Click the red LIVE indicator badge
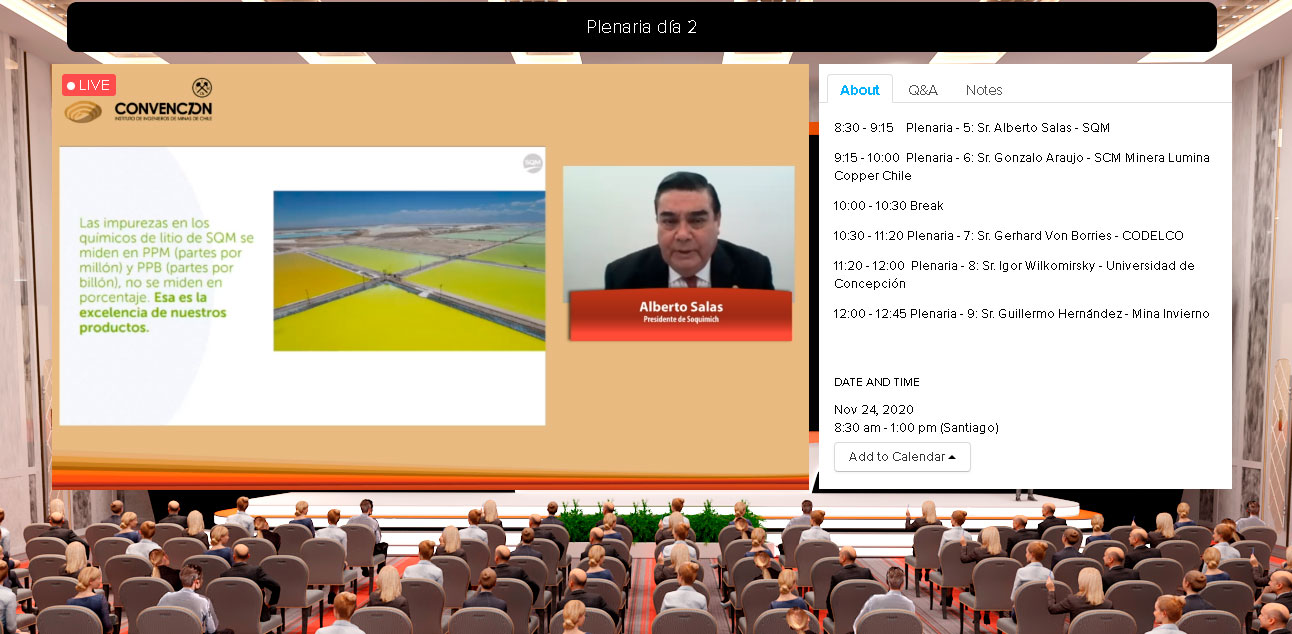The image size is (1292, 634). point(89,85)
